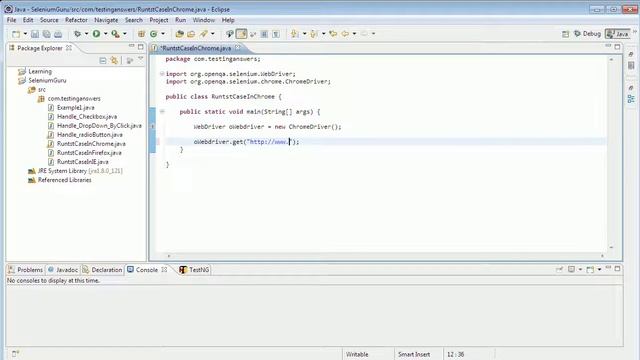Click the New file wizard icon

[16, 34]
